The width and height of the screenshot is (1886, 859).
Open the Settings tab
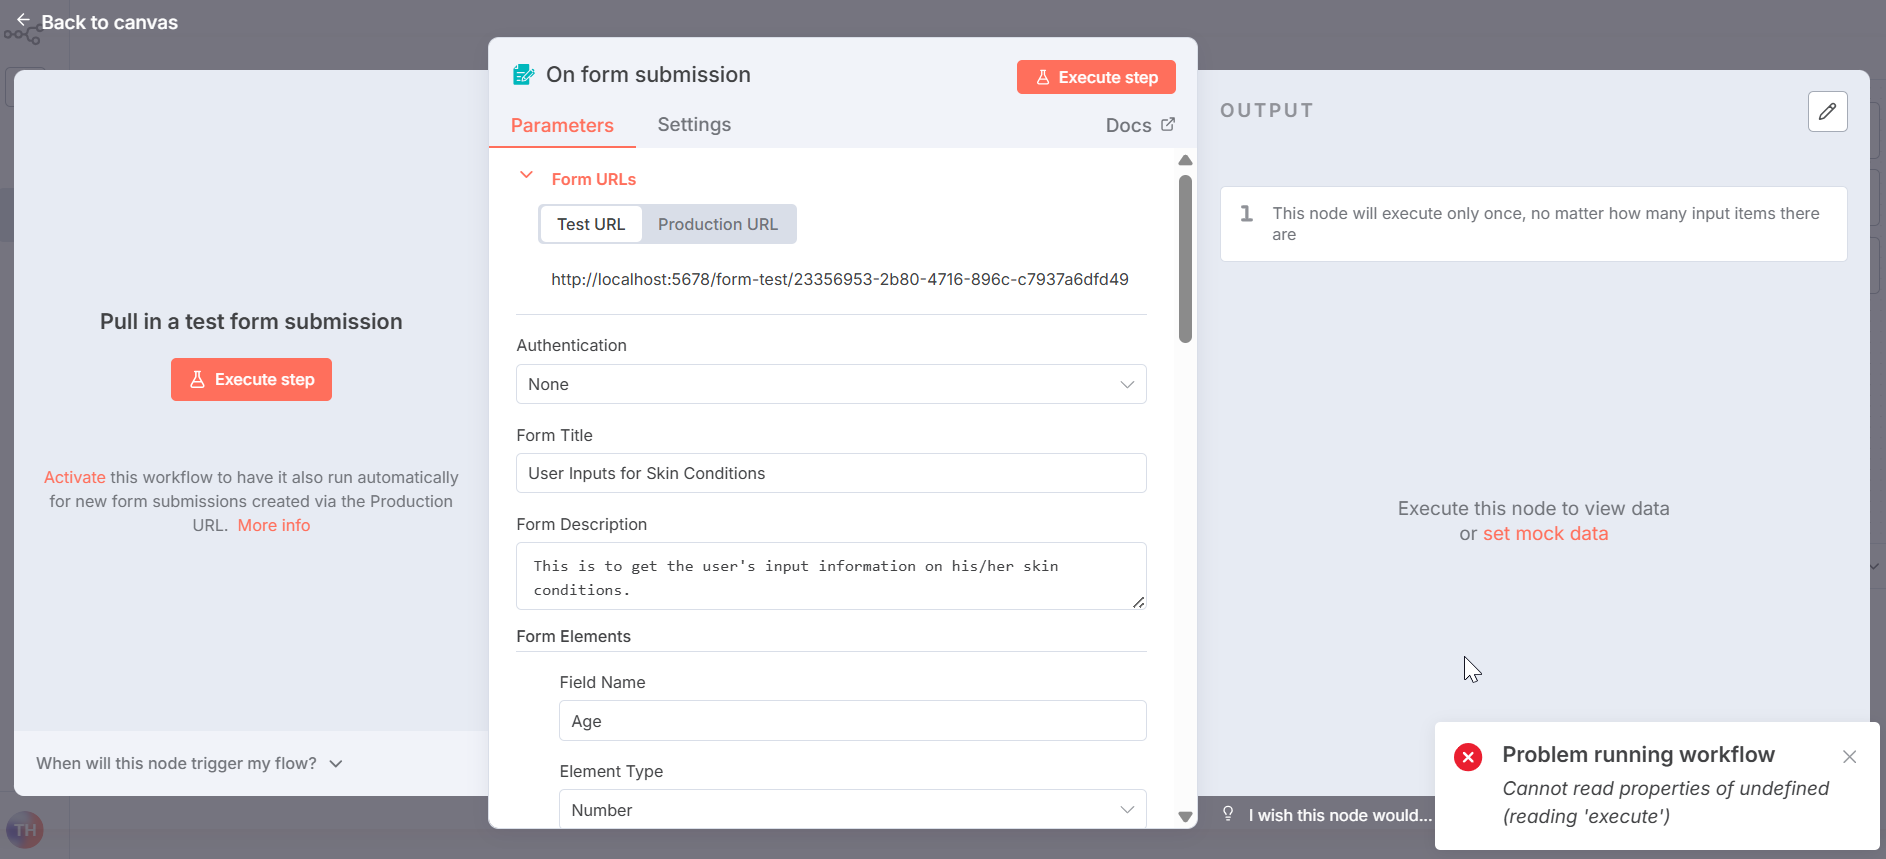[694, 125]
